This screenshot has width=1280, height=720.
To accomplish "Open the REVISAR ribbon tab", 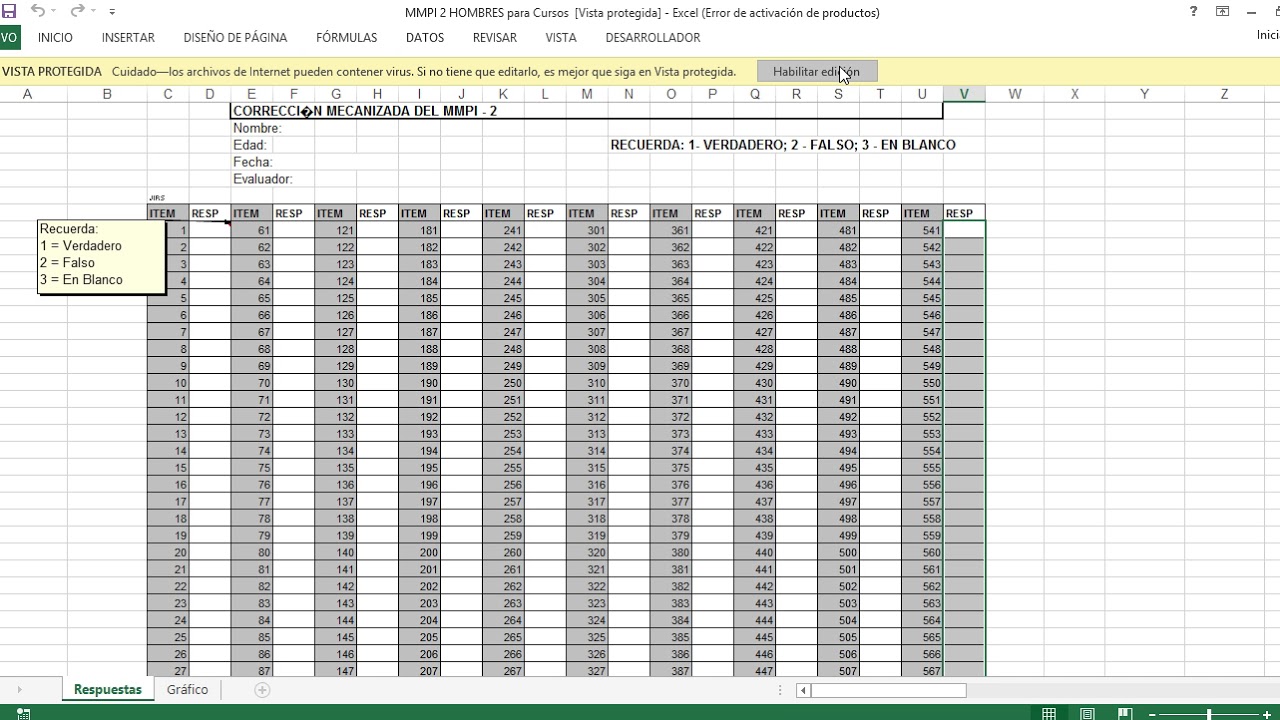I will 495,37.
